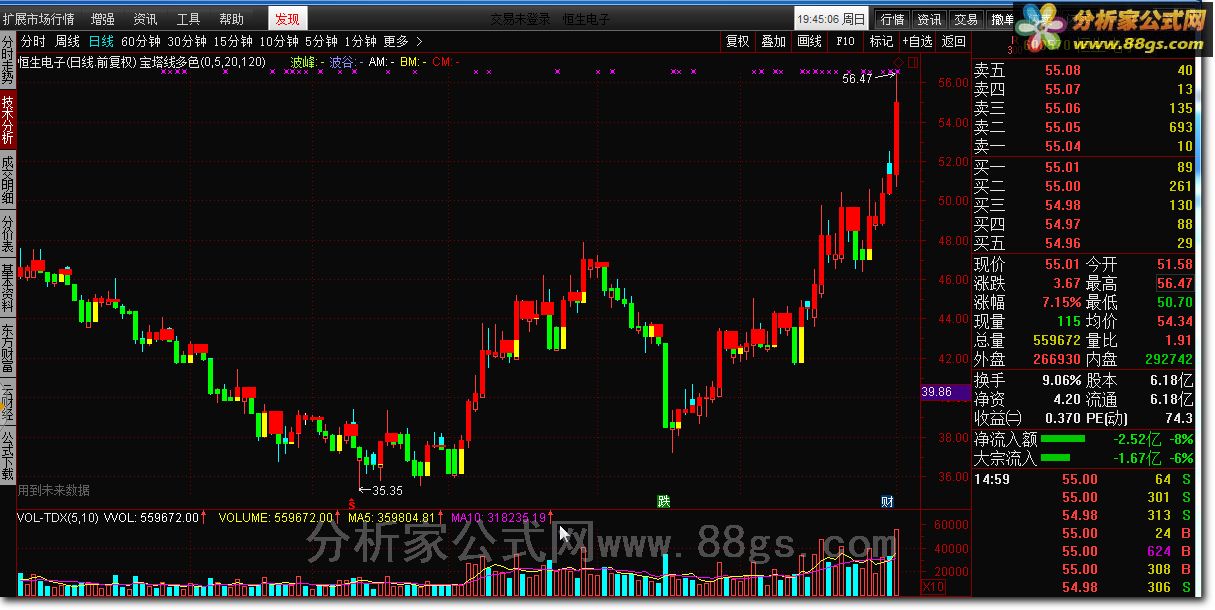Switch chart to 30分钟 period
Screen dimensions: 1215x610
(x=186, y=41)
